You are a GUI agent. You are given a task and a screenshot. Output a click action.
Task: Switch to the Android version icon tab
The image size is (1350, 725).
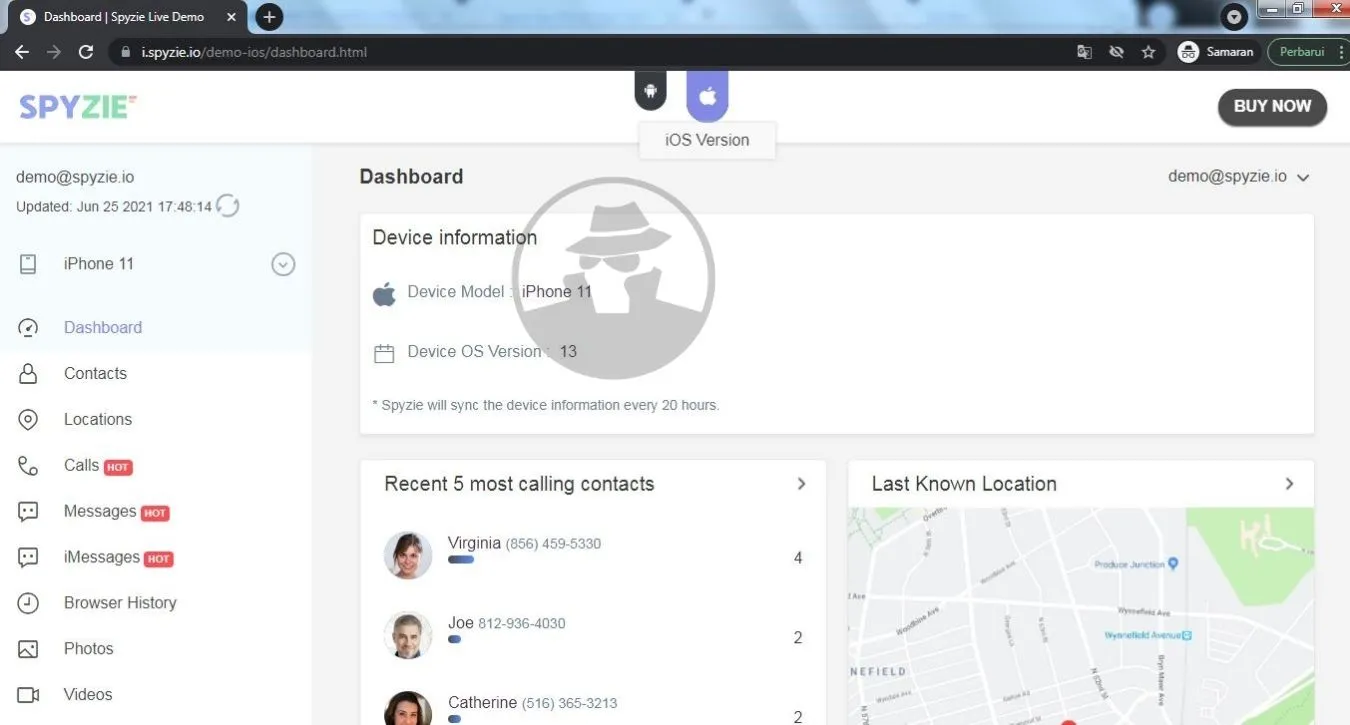click(650, 92)
